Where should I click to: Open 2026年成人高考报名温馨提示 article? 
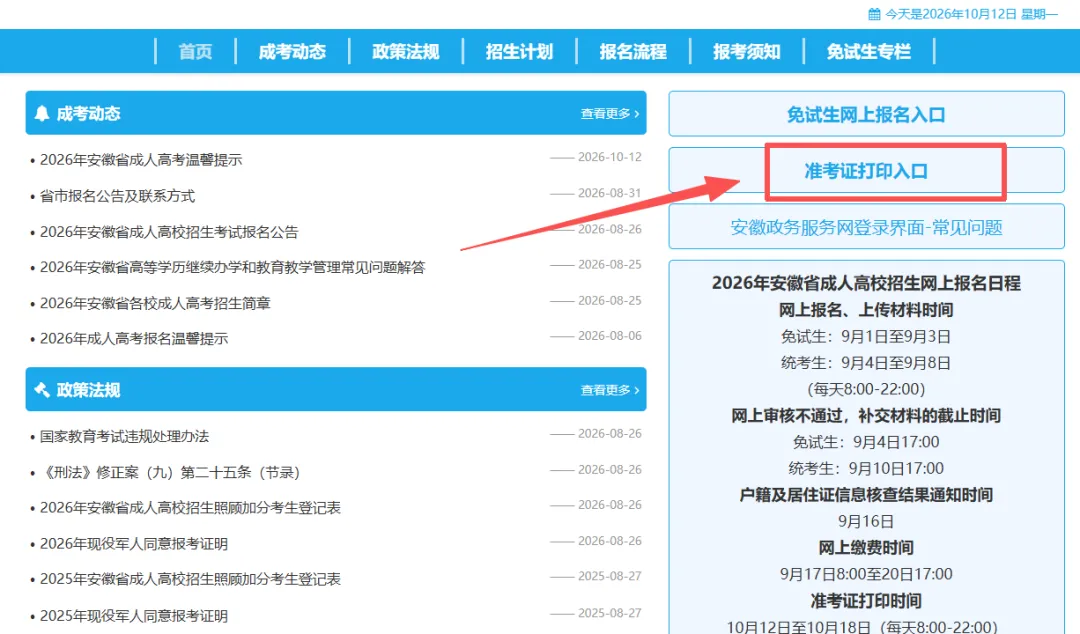134,338
